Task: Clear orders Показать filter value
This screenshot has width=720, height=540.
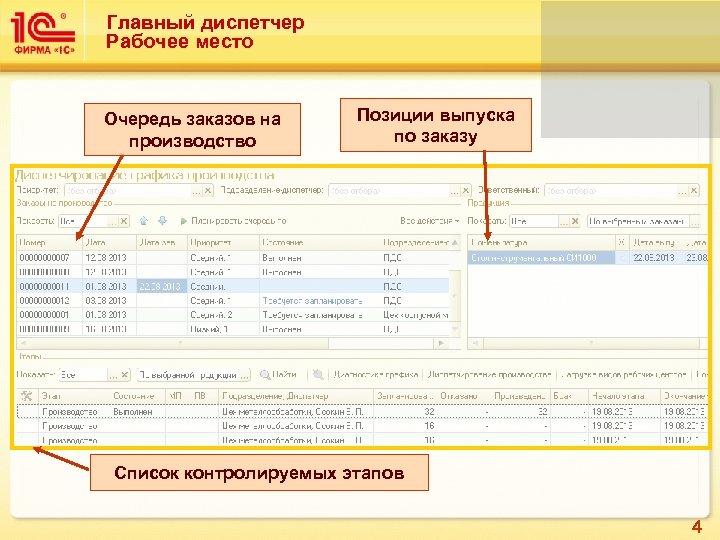Action: 124,221
